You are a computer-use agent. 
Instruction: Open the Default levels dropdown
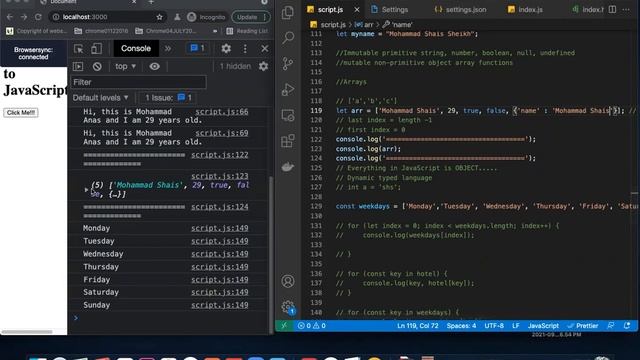(100, 98)
